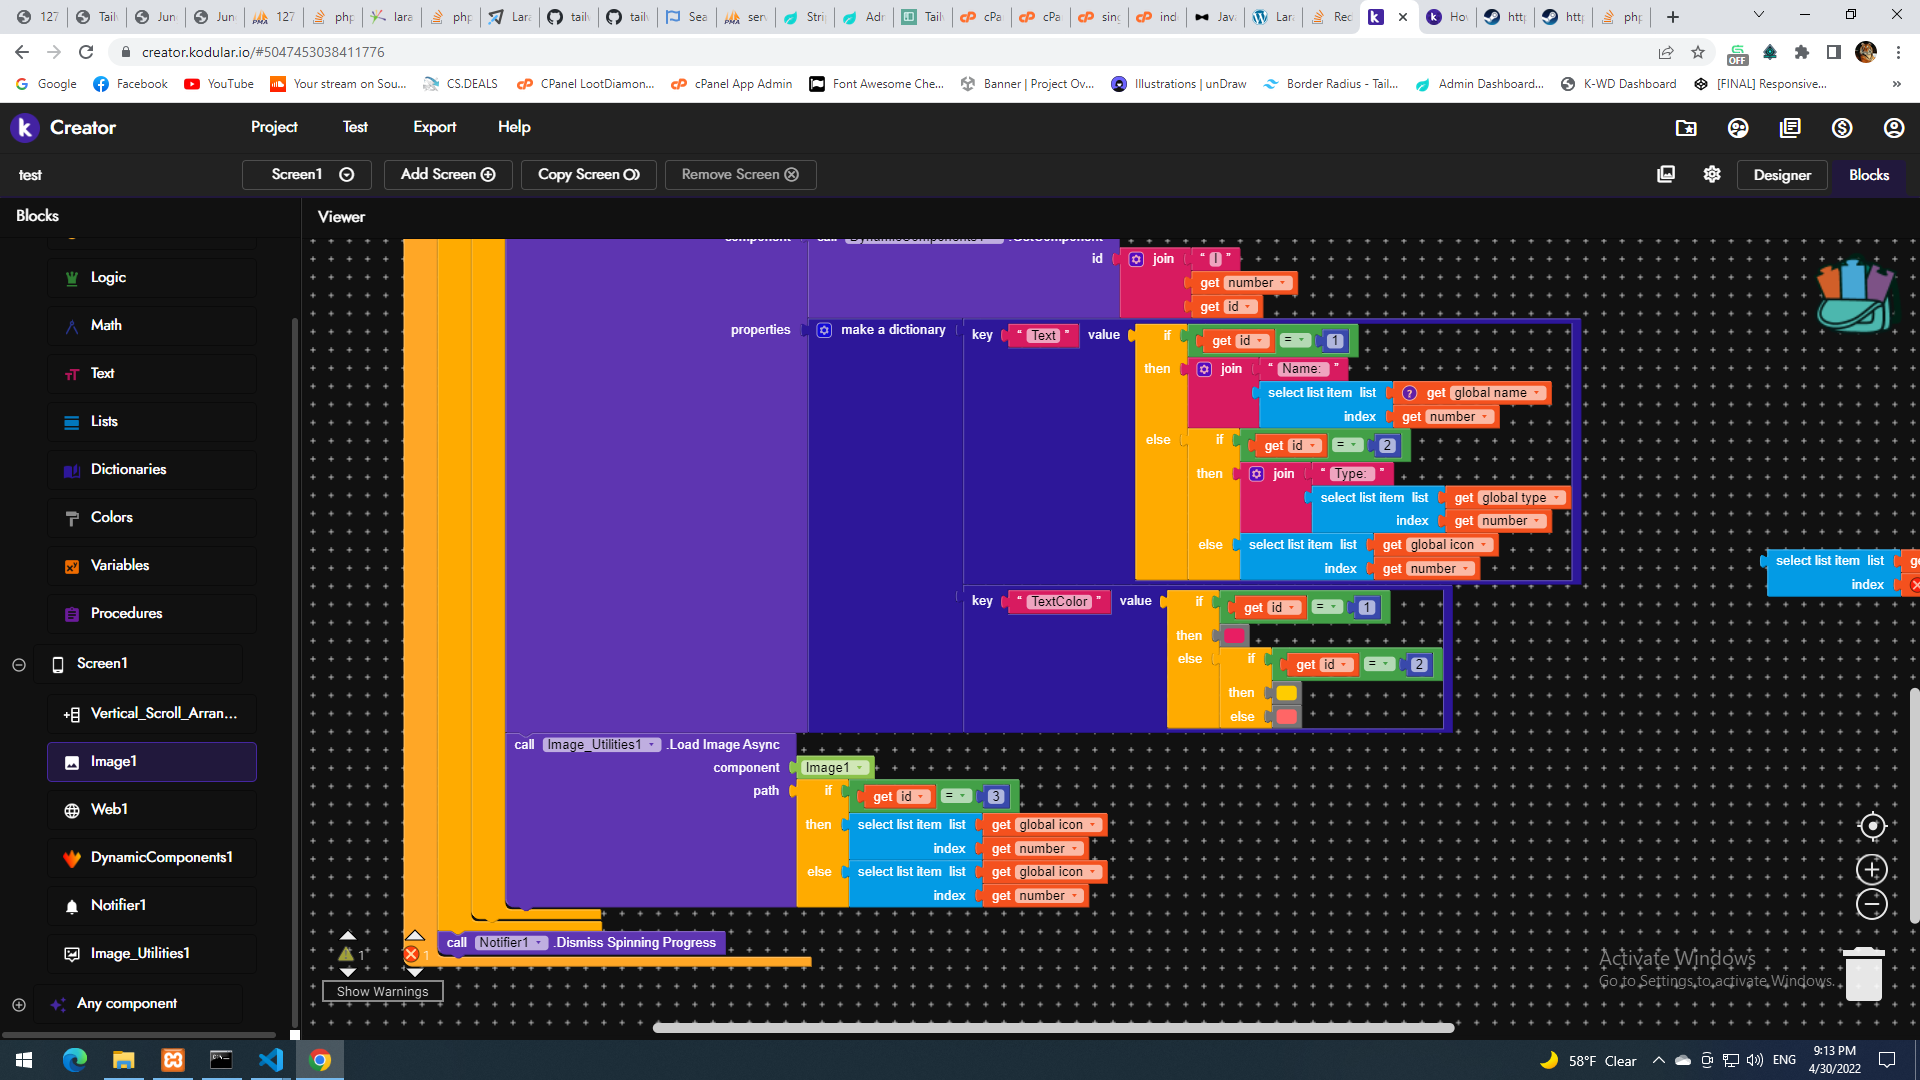
Task: Expand the Any component section
Action: (19, 1004)
